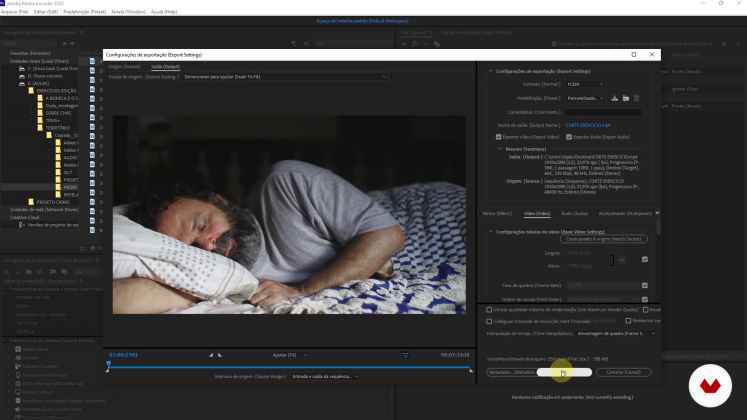Click the blue output file name link
This screenshot has width=747, height=420.
point(587,124)
